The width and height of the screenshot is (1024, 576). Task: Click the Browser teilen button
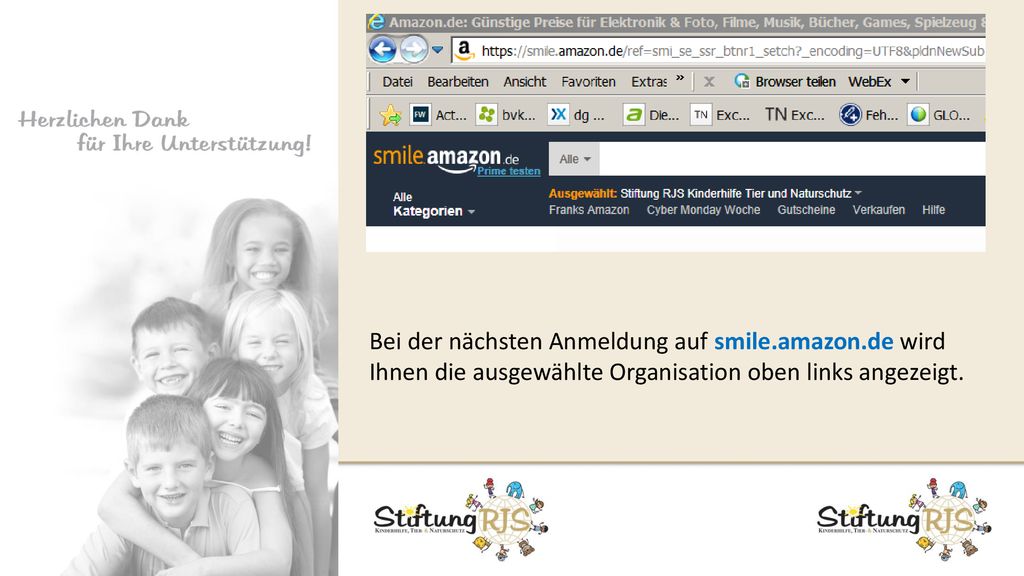click(785, 82)
